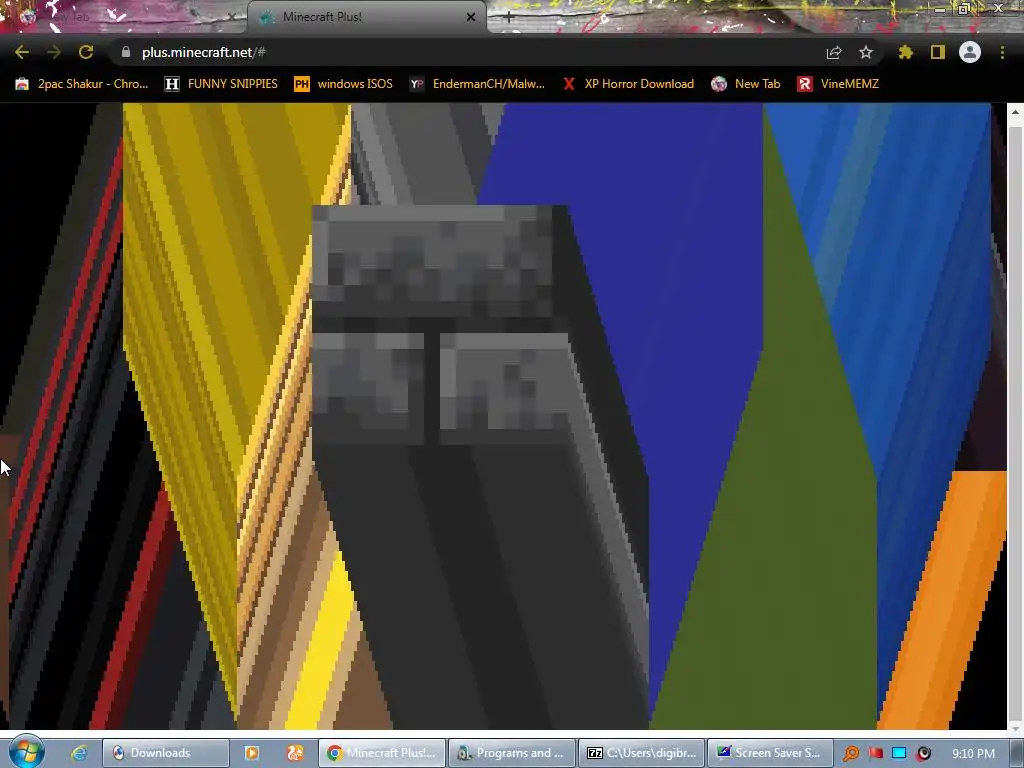Close the first faded browser tab

[x=231, y=17]
